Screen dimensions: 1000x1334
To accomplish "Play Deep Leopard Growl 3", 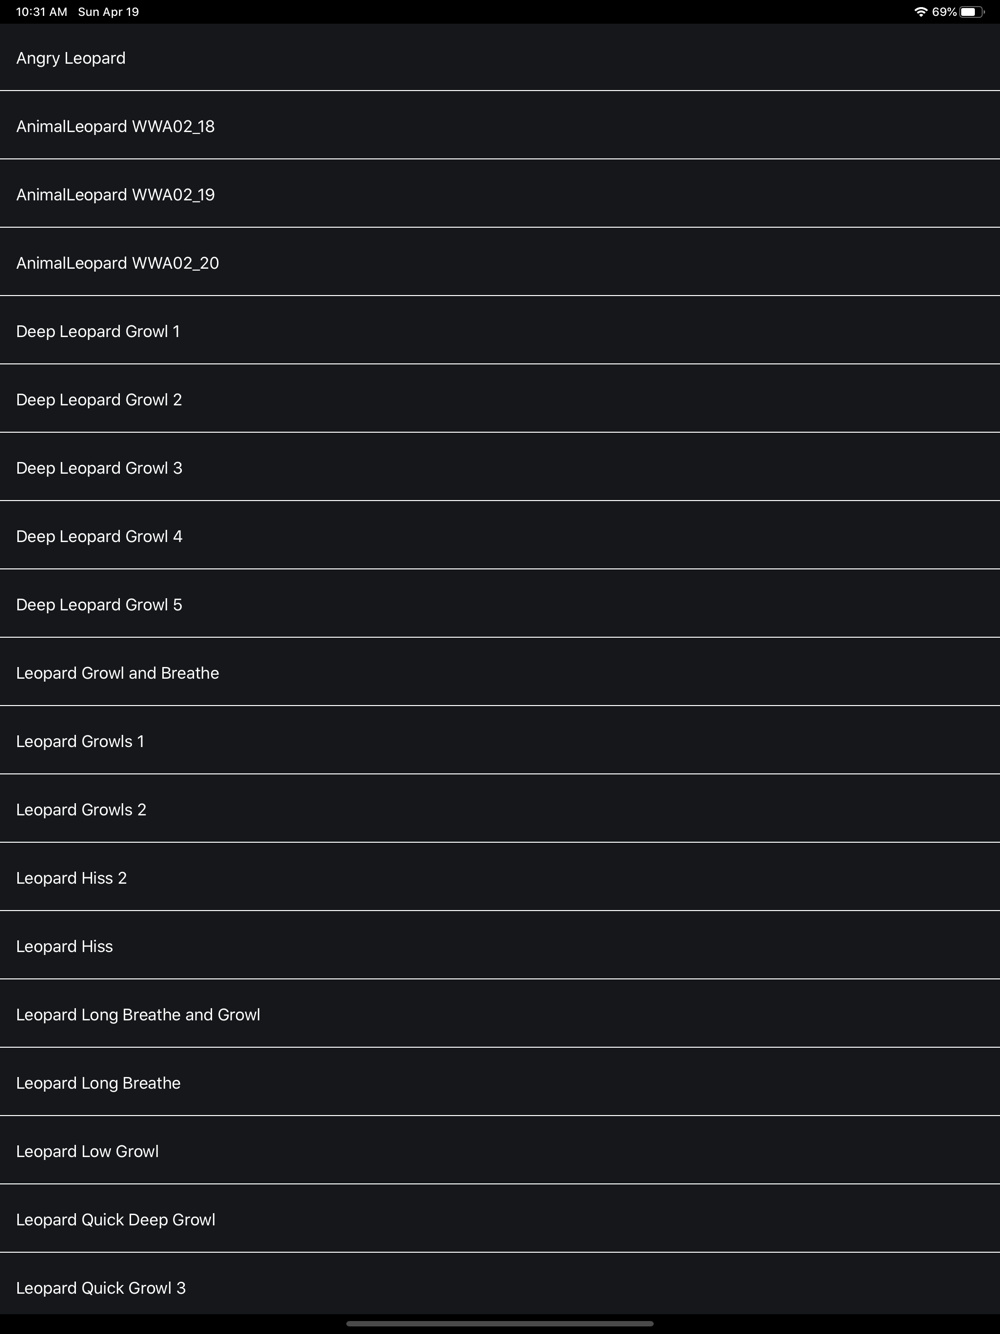I will [500, 467].
